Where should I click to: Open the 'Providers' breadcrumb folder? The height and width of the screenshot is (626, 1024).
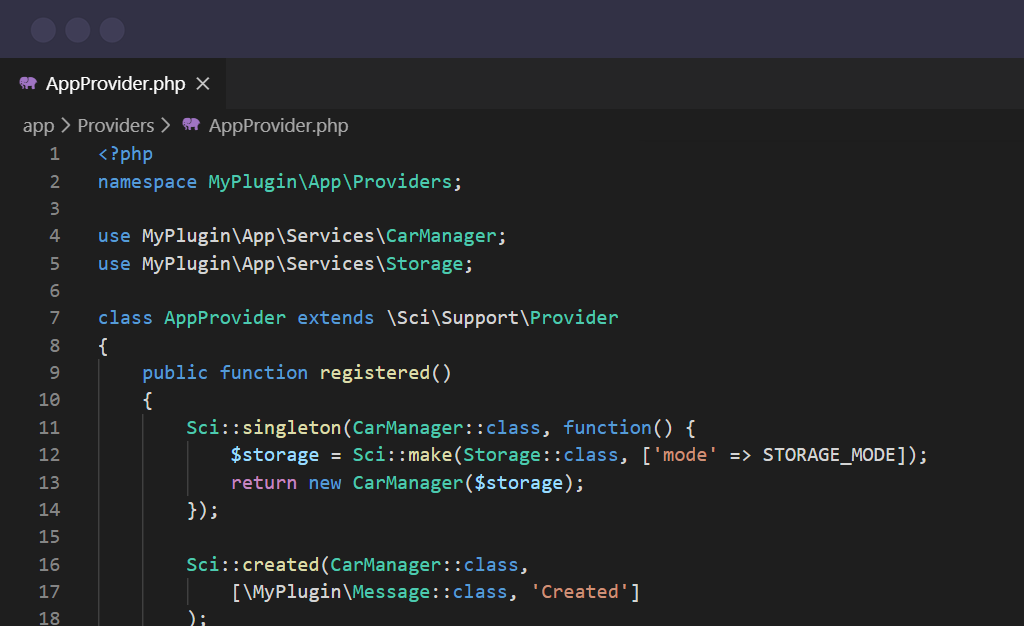(x=116, y=125)
